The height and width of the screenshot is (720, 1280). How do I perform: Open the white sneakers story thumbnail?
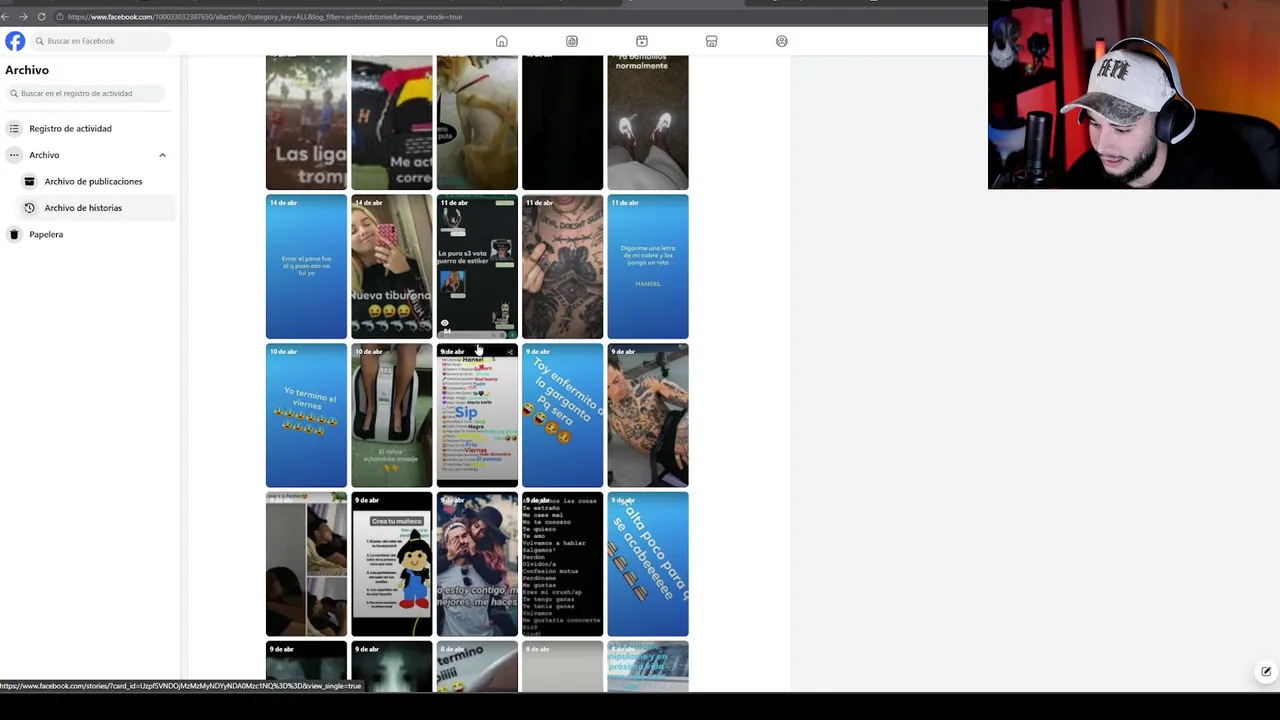[x=648, y=122]
